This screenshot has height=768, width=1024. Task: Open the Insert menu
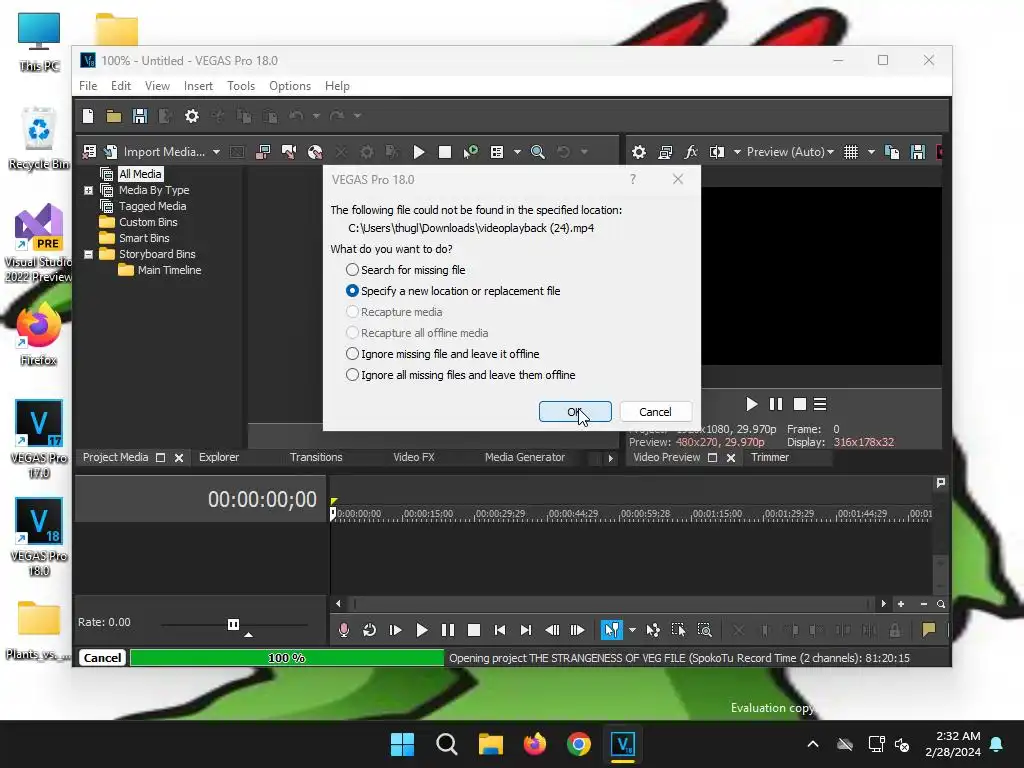pyautogui.click(x=198, y=86)
